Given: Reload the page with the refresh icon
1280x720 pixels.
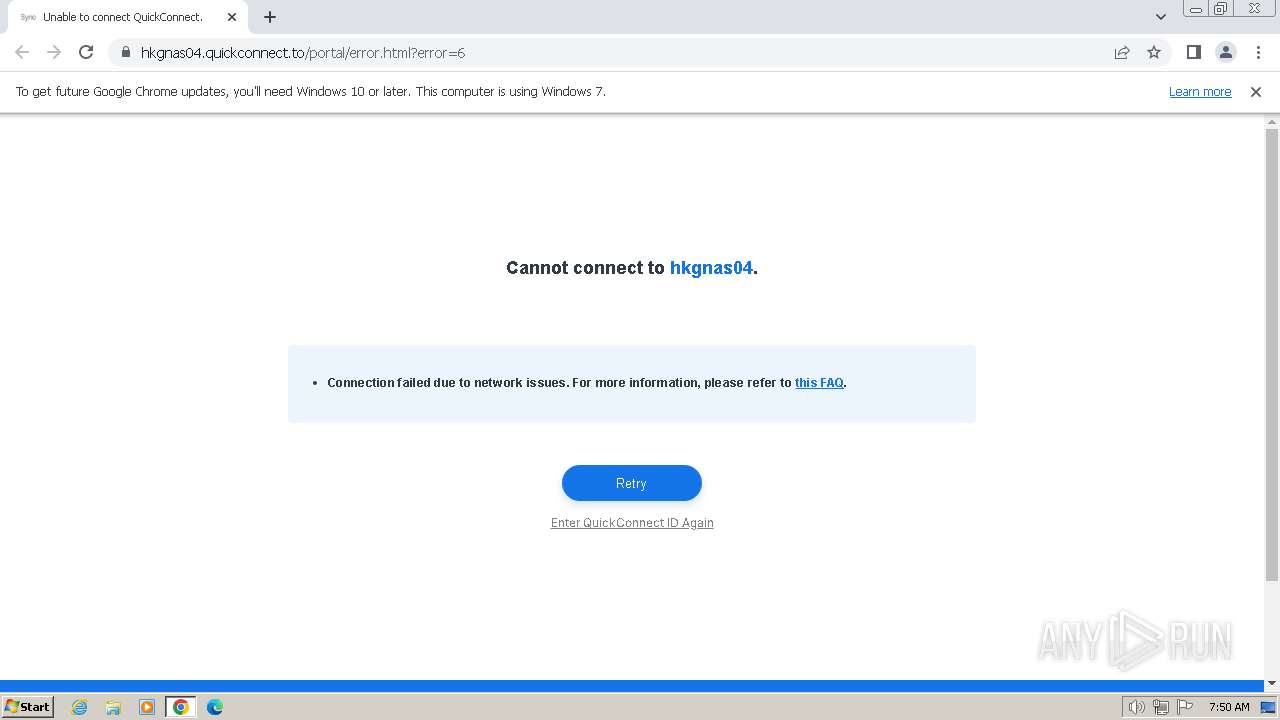Looking at the screenshot, I should point(86,52).
